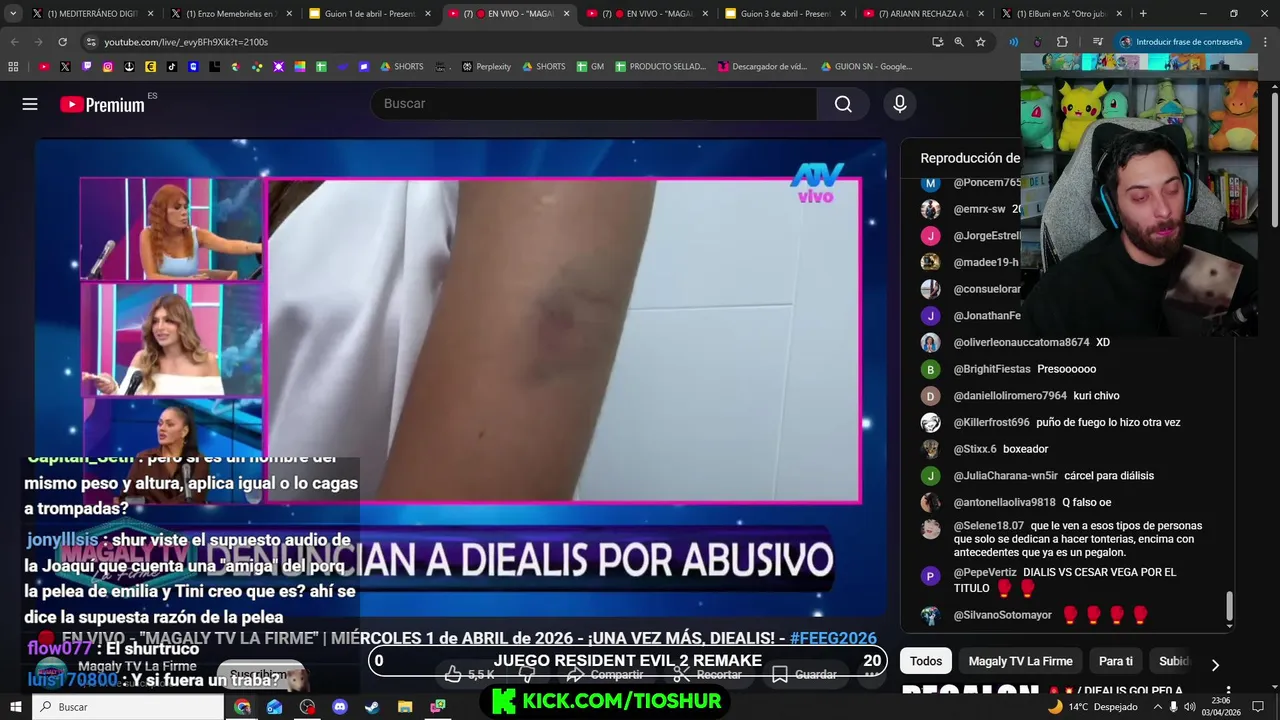Image resolution: width=1280 pixels, height=720 pixels.
Task: Expand hidden system tray icons chevron
Action: [1158, 707]
